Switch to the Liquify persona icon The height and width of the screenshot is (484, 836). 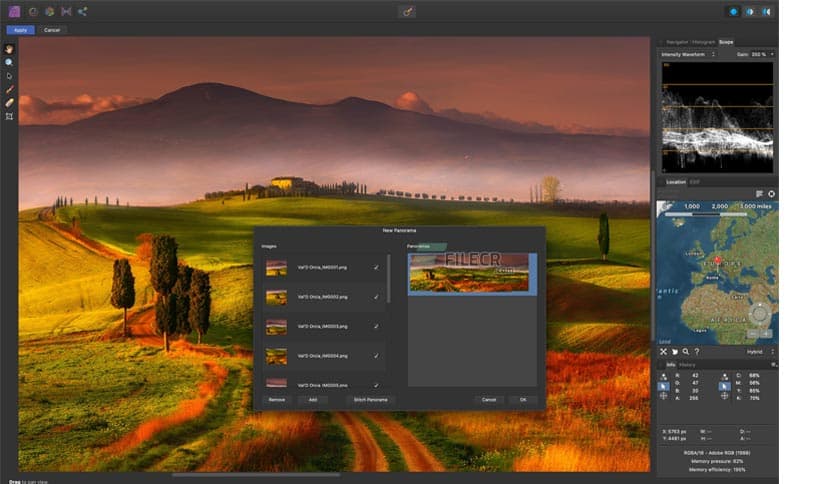click(x=33, y=11)
